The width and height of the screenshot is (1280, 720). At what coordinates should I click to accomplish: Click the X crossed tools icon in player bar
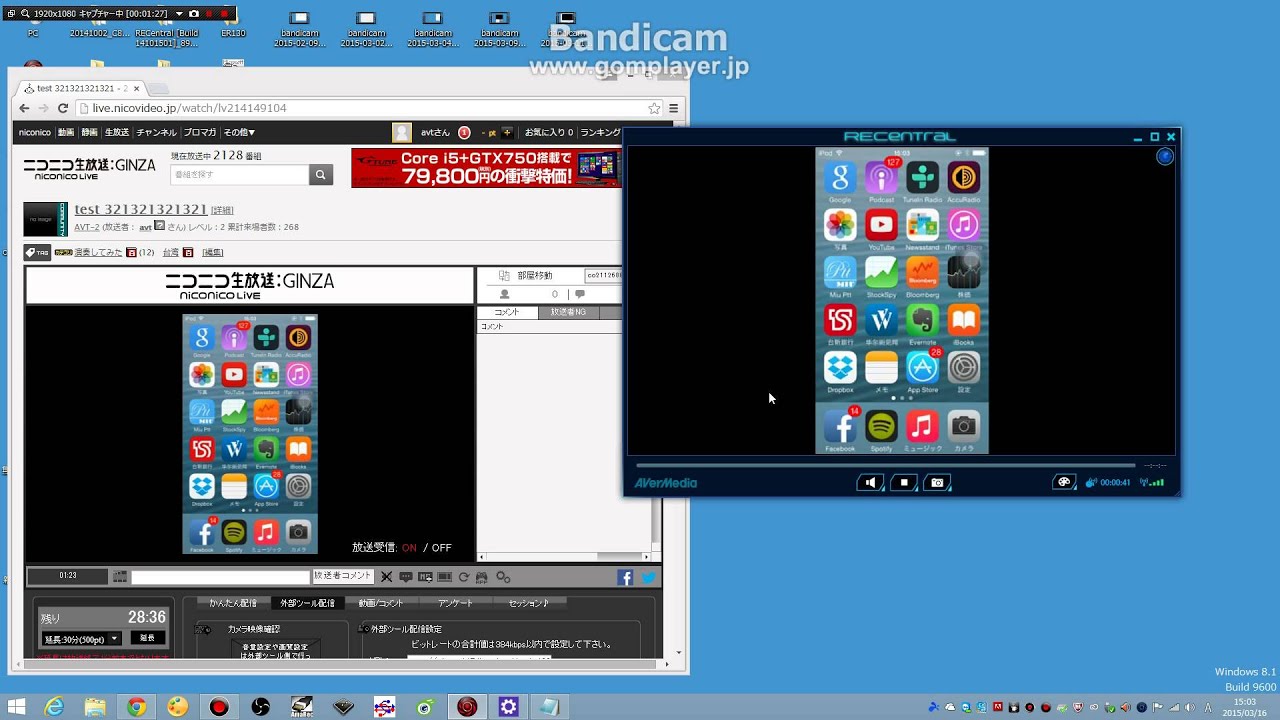[x=386, y=577]
